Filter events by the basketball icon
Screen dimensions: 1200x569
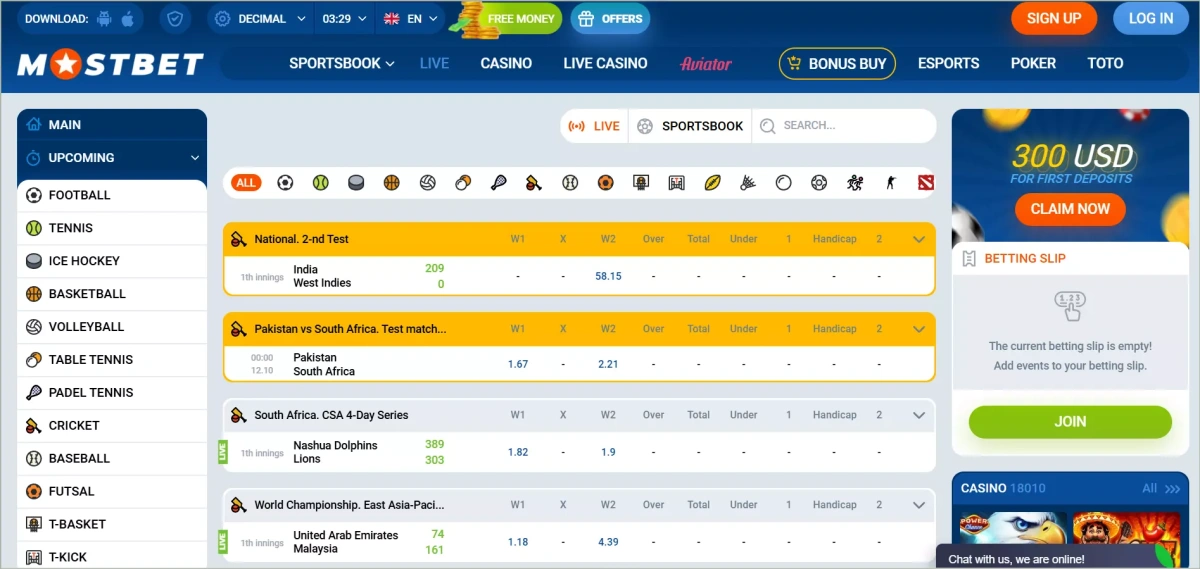click(391, 183)
